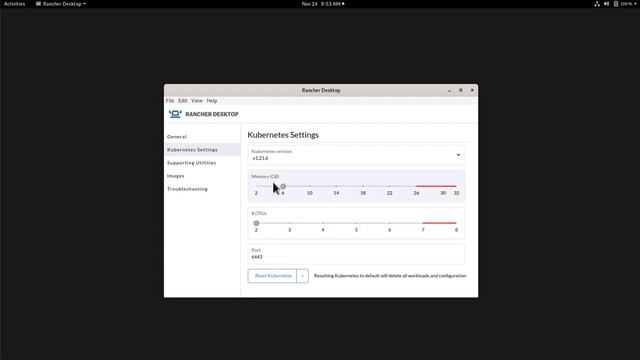Close the Rancher Desktop window
This screenshot has height=360, width=640.
[x=472, y=90]
